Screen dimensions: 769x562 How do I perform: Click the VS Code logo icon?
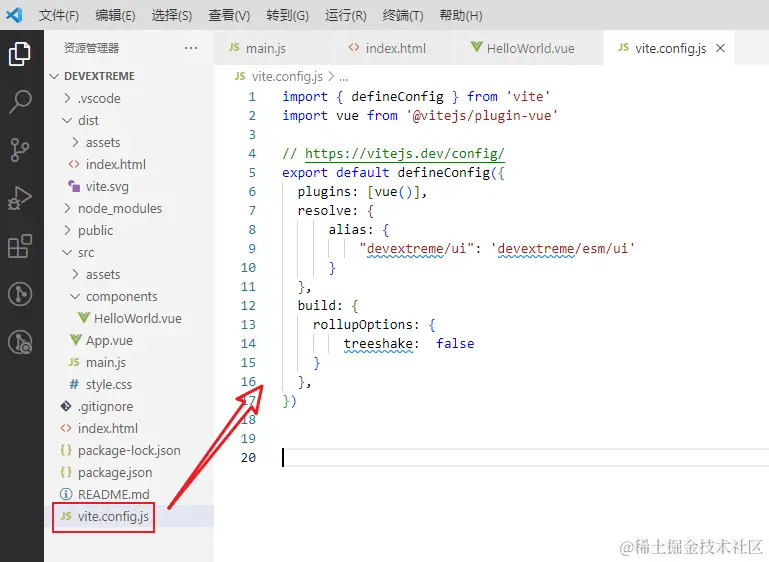[14, 15]
